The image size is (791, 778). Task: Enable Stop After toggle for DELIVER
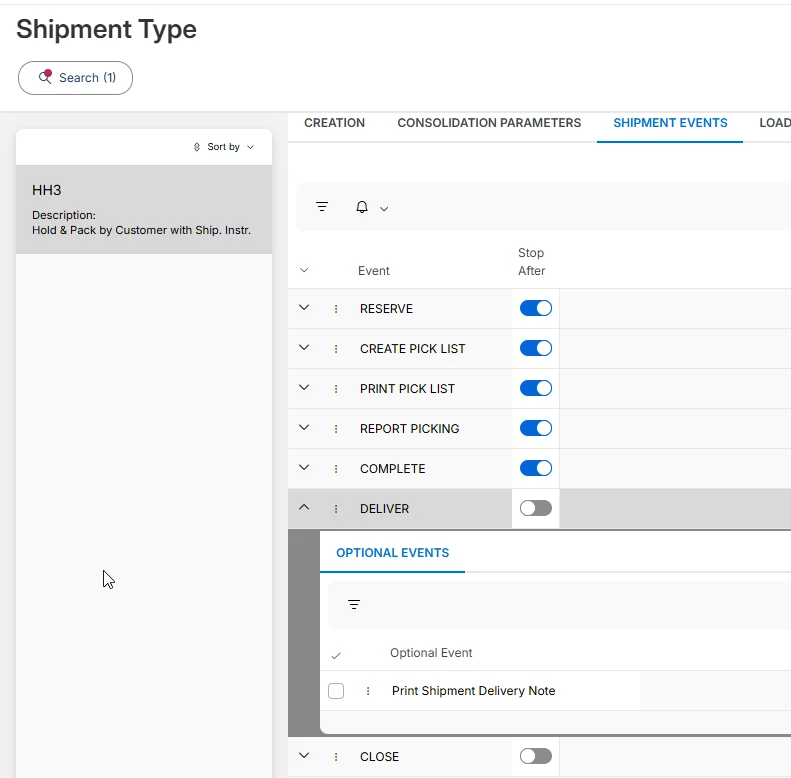tap(535, 509)
